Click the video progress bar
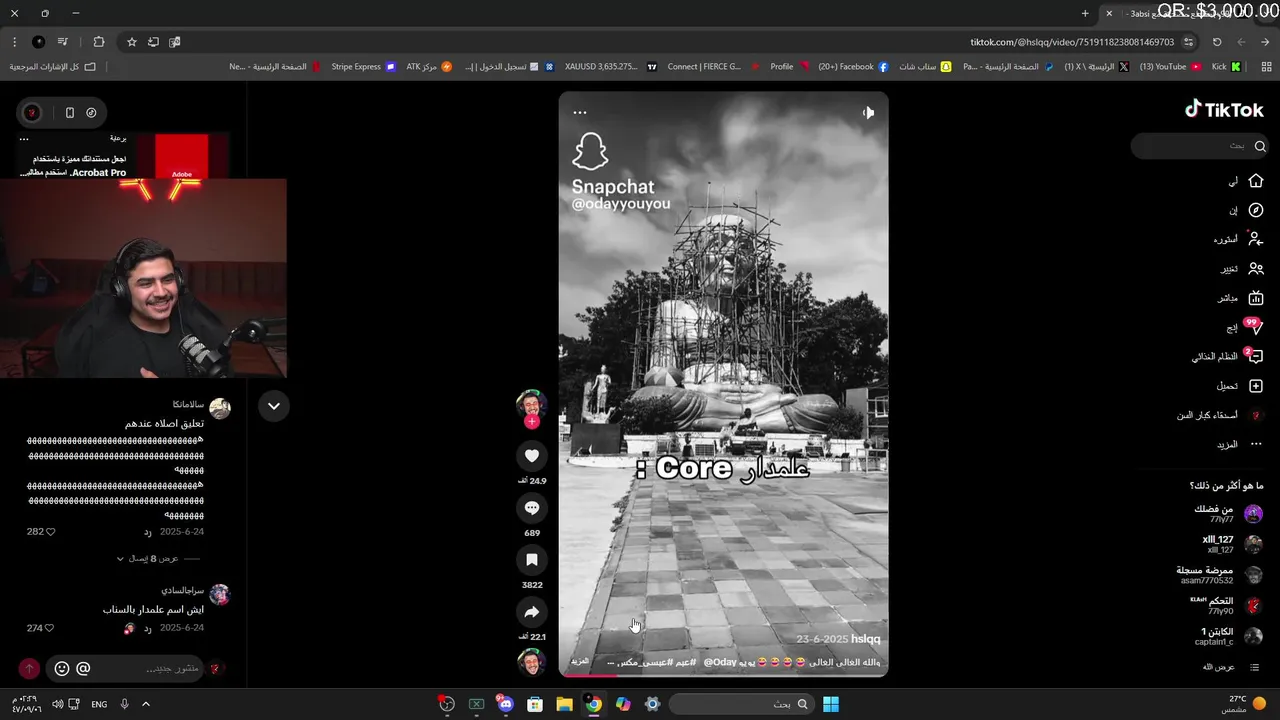1280x720 pixels. 723,675
